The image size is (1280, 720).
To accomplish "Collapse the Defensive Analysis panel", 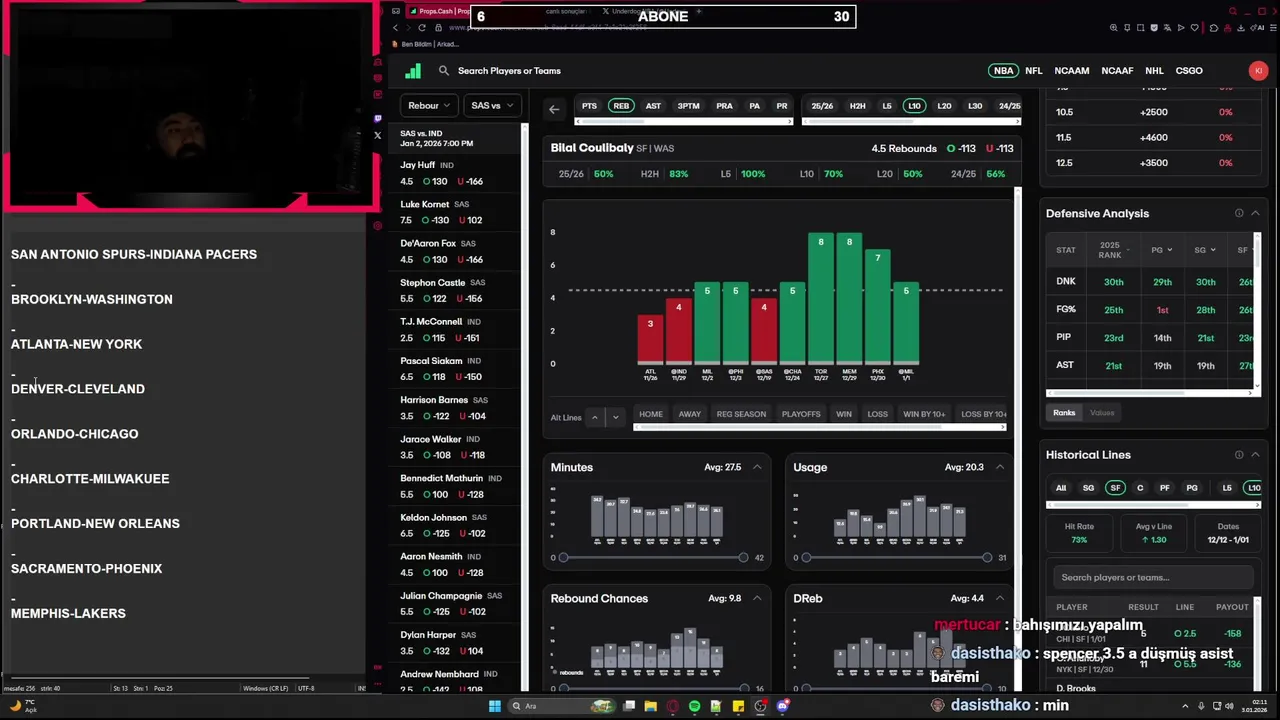I will tap(1255, 213).
